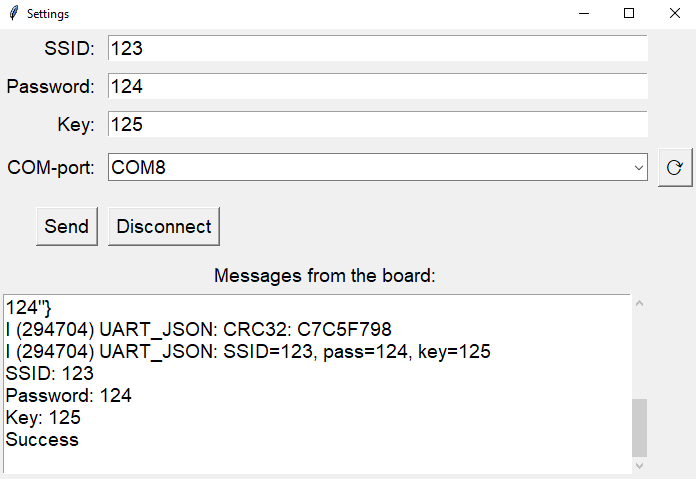Close the Settings window
Viewport: 696px width, 479px height.
coord(674,13)
